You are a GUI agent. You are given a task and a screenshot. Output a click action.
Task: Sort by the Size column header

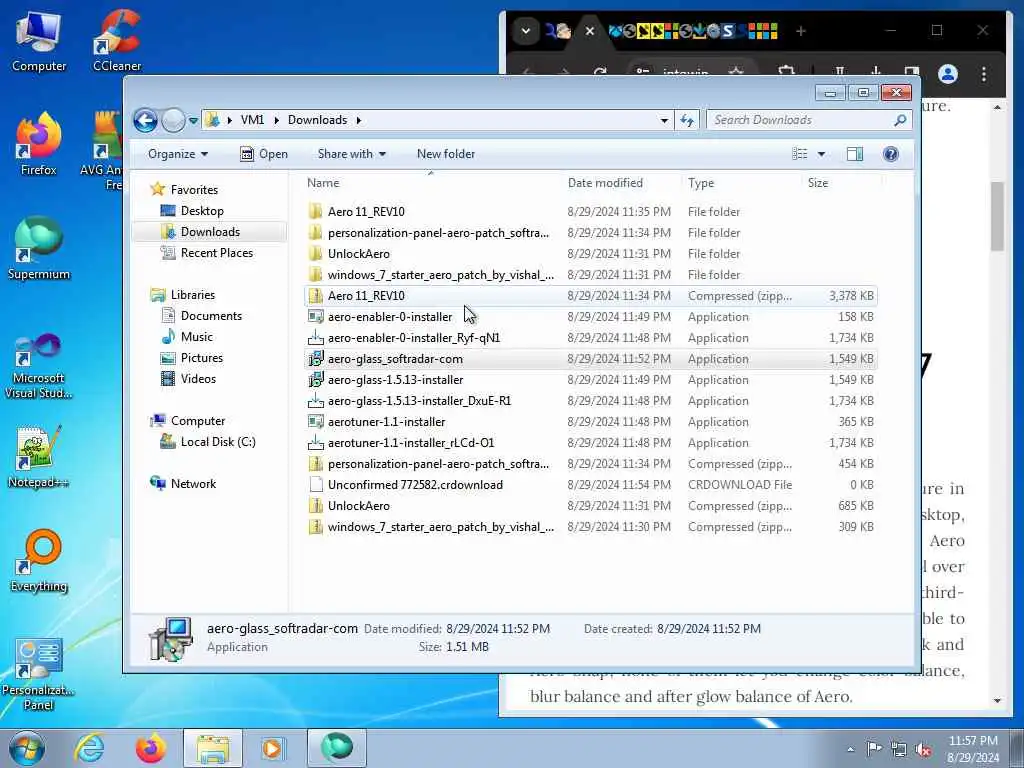[841, 183]
